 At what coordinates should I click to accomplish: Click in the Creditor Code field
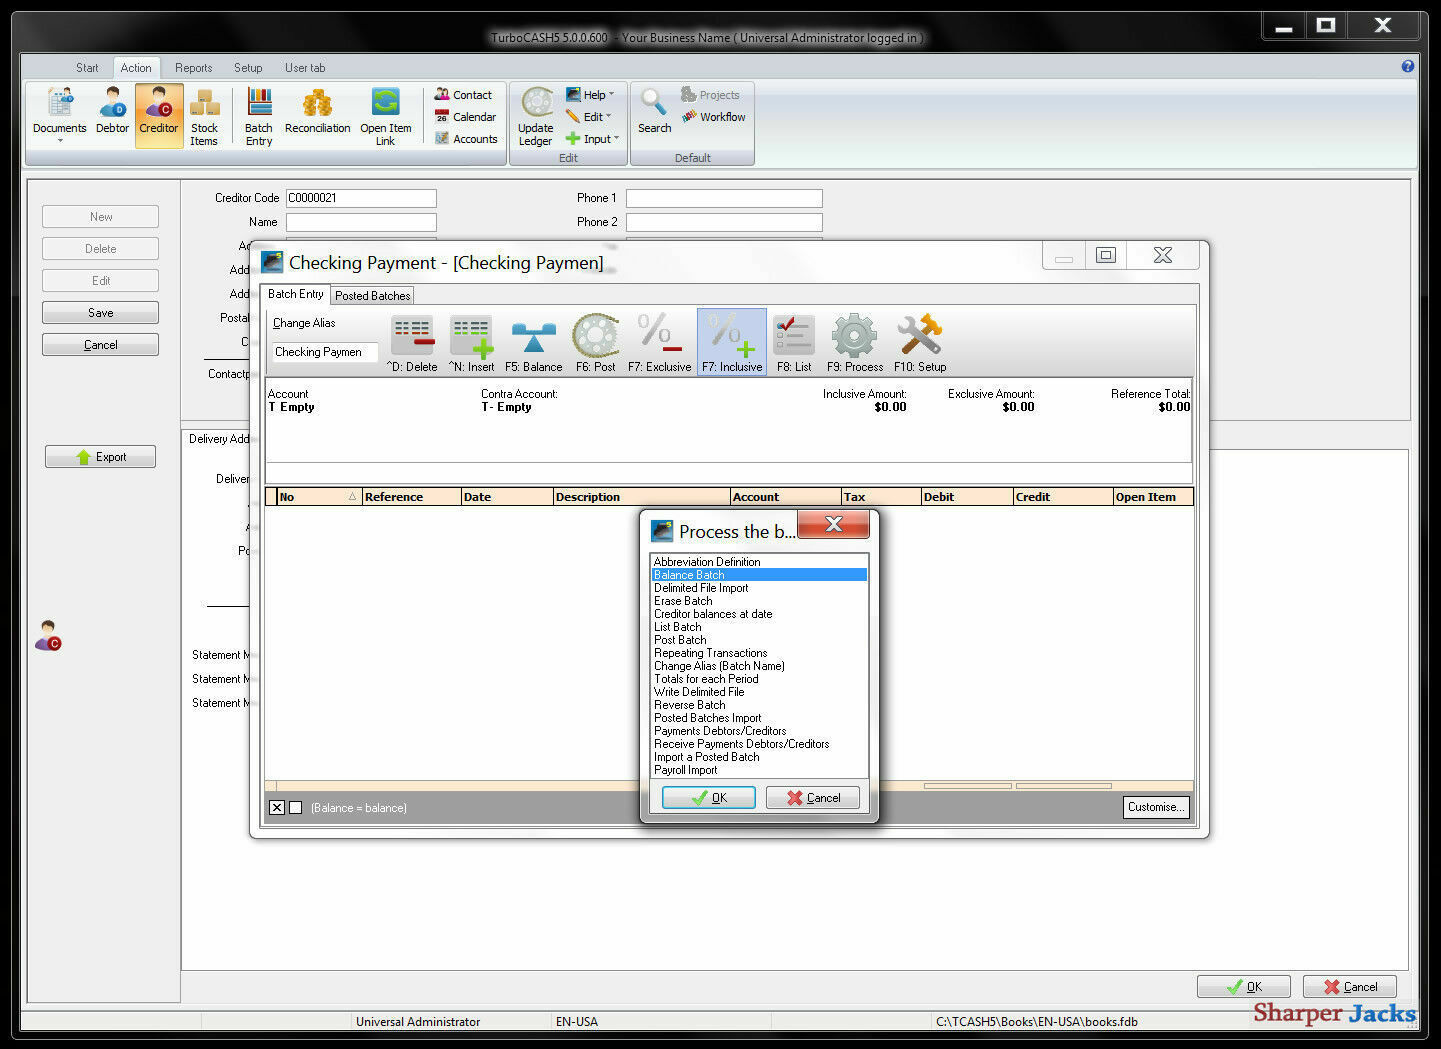coord(361,198)
